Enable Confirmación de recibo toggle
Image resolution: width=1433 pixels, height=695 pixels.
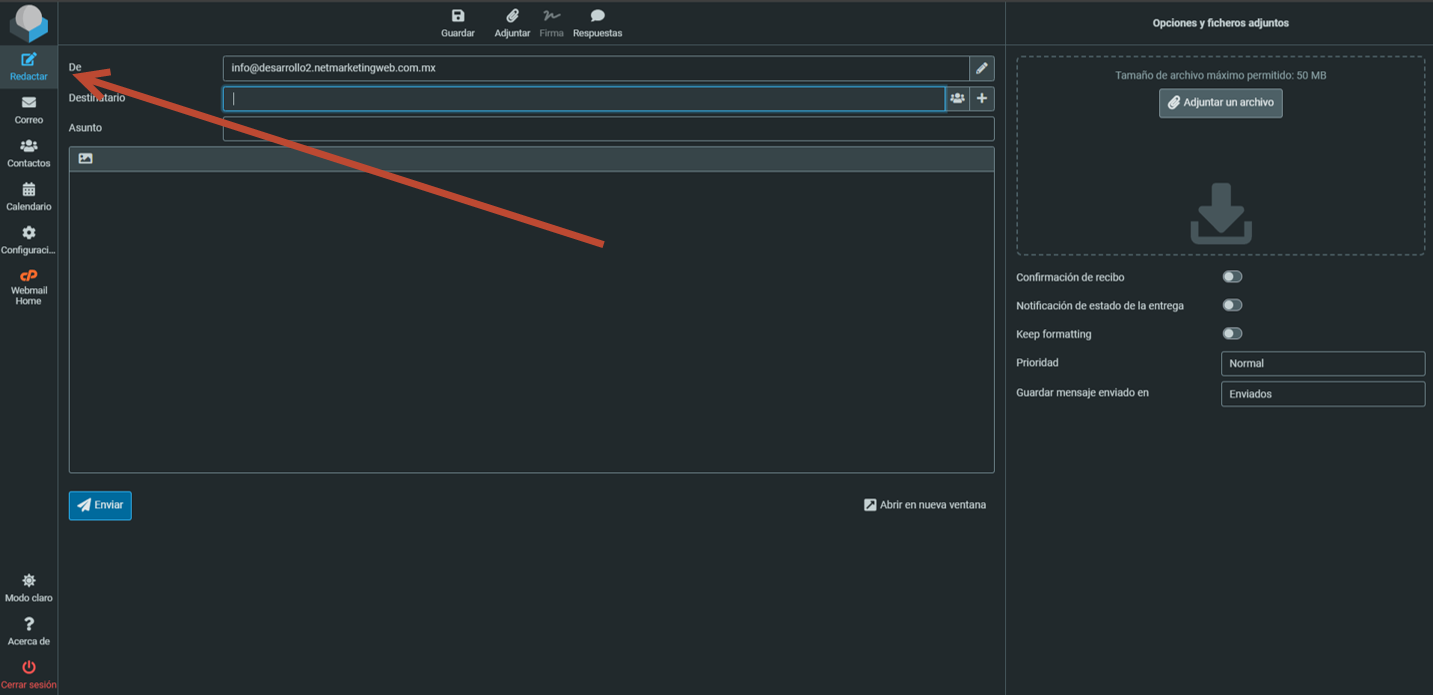click(x=1232, y=277)
